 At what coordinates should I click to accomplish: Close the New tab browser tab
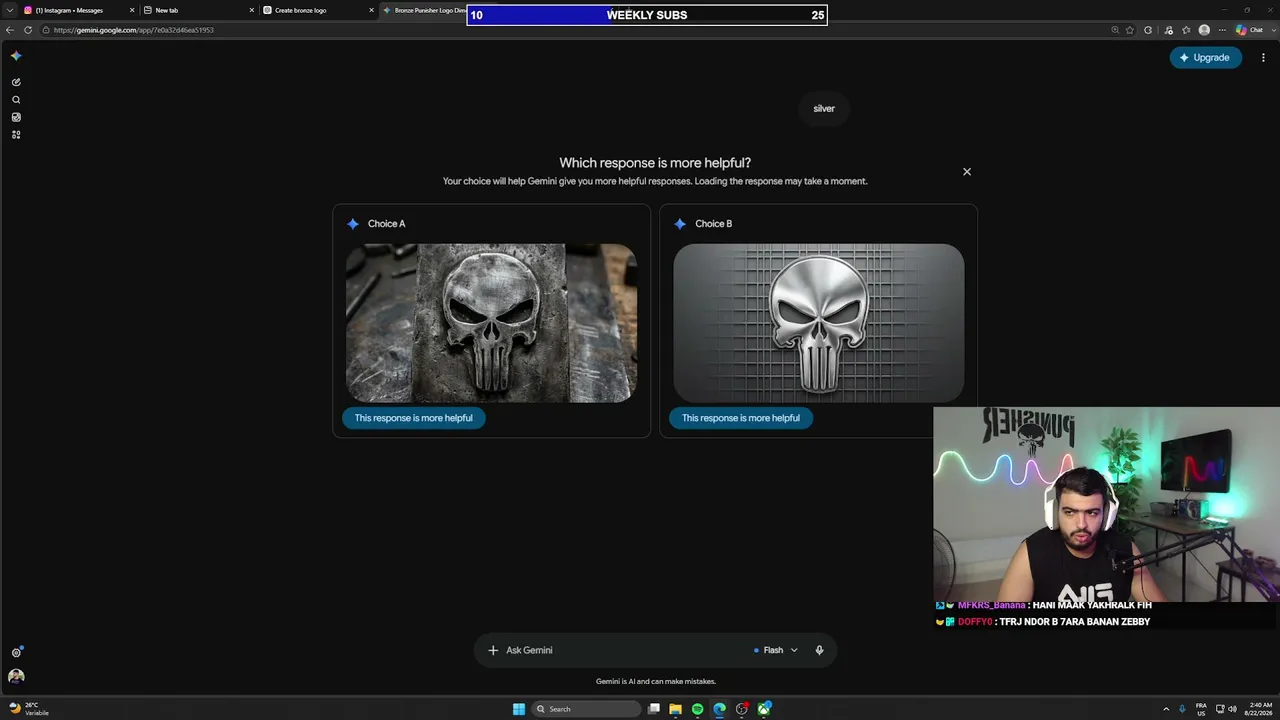(252, 10)
